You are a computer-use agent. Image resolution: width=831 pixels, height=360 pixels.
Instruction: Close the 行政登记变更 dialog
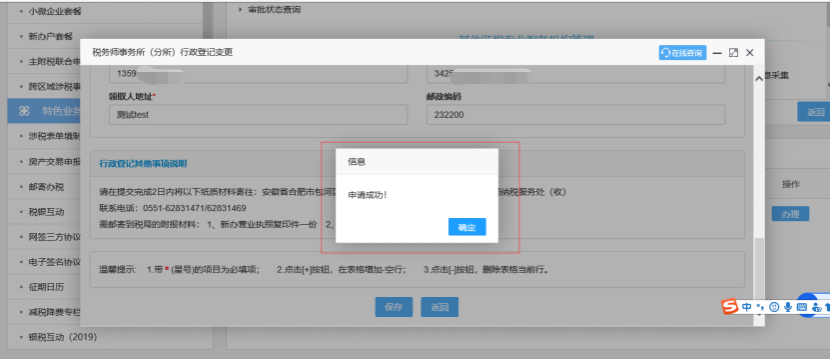click(x=749, y=52)
